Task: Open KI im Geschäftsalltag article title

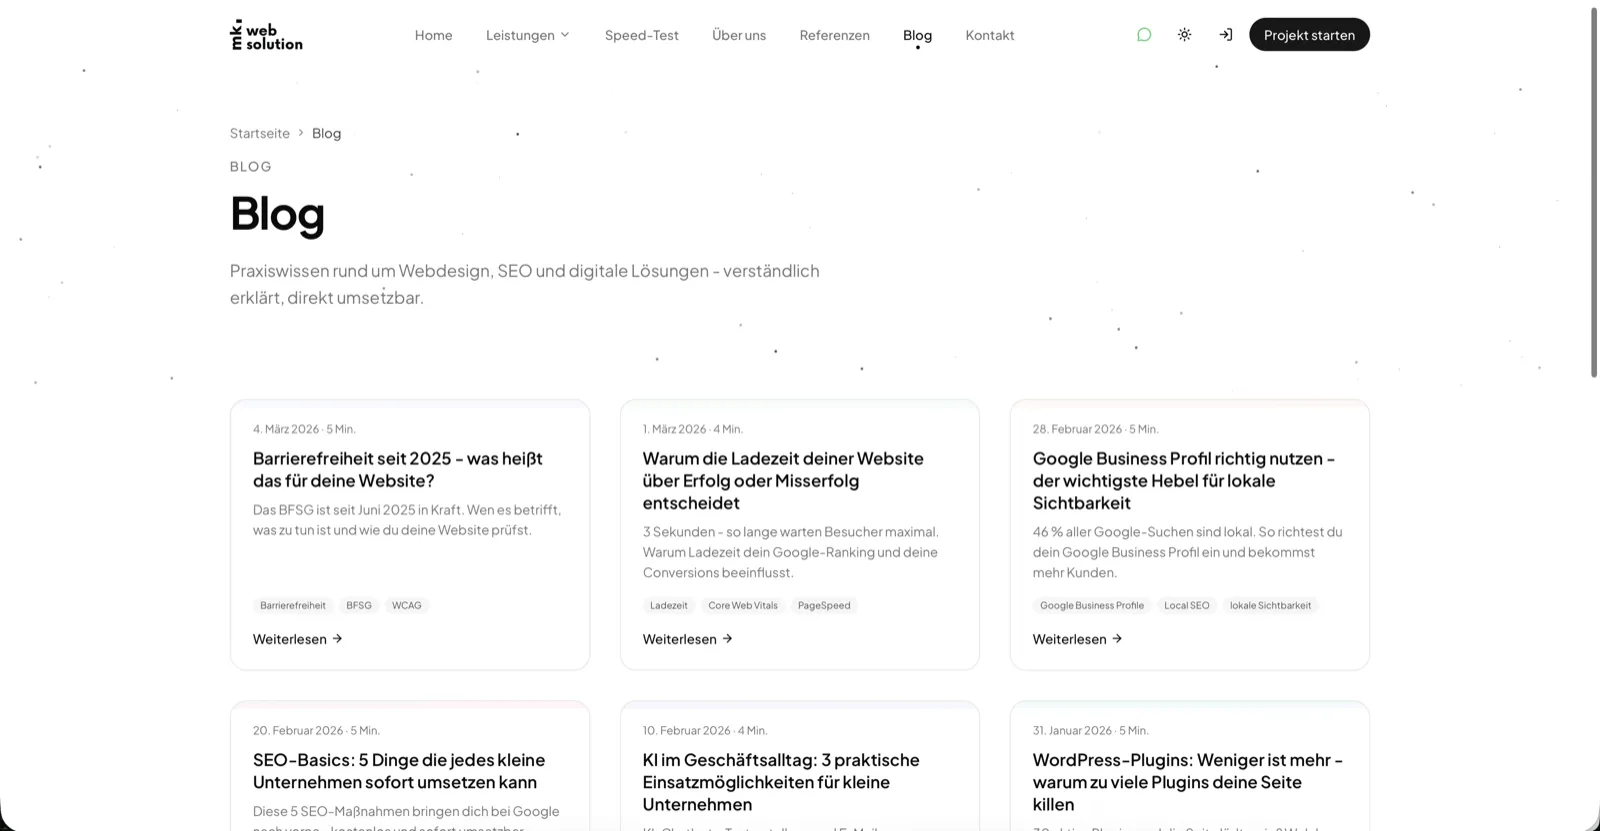Action: pyautogui.click(x=781, y=782)
